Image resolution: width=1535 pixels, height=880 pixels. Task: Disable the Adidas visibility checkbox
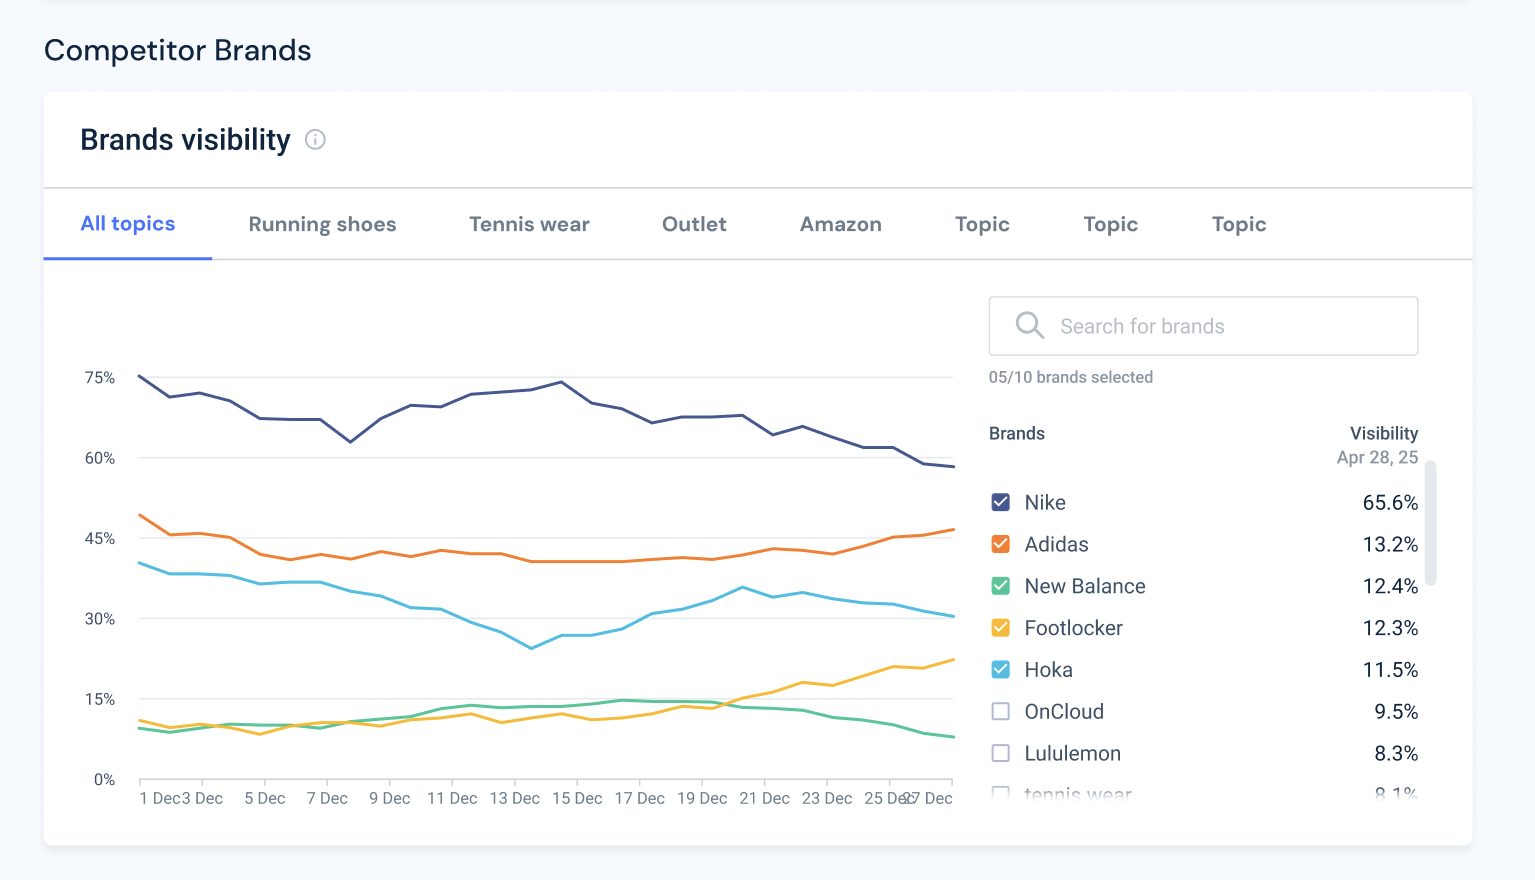click(1000, 544)
